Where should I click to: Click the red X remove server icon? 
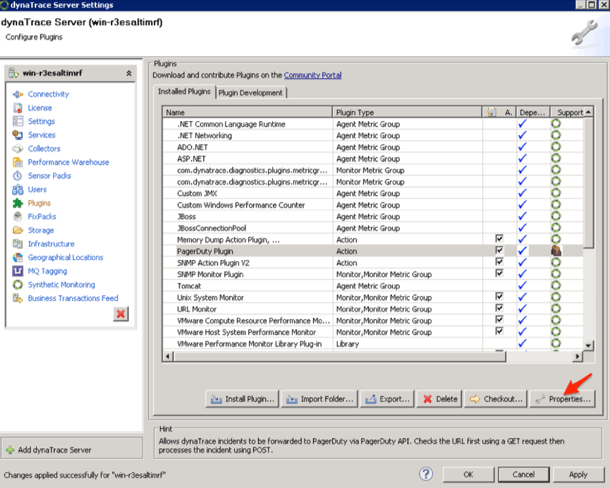tap(121, 314)
